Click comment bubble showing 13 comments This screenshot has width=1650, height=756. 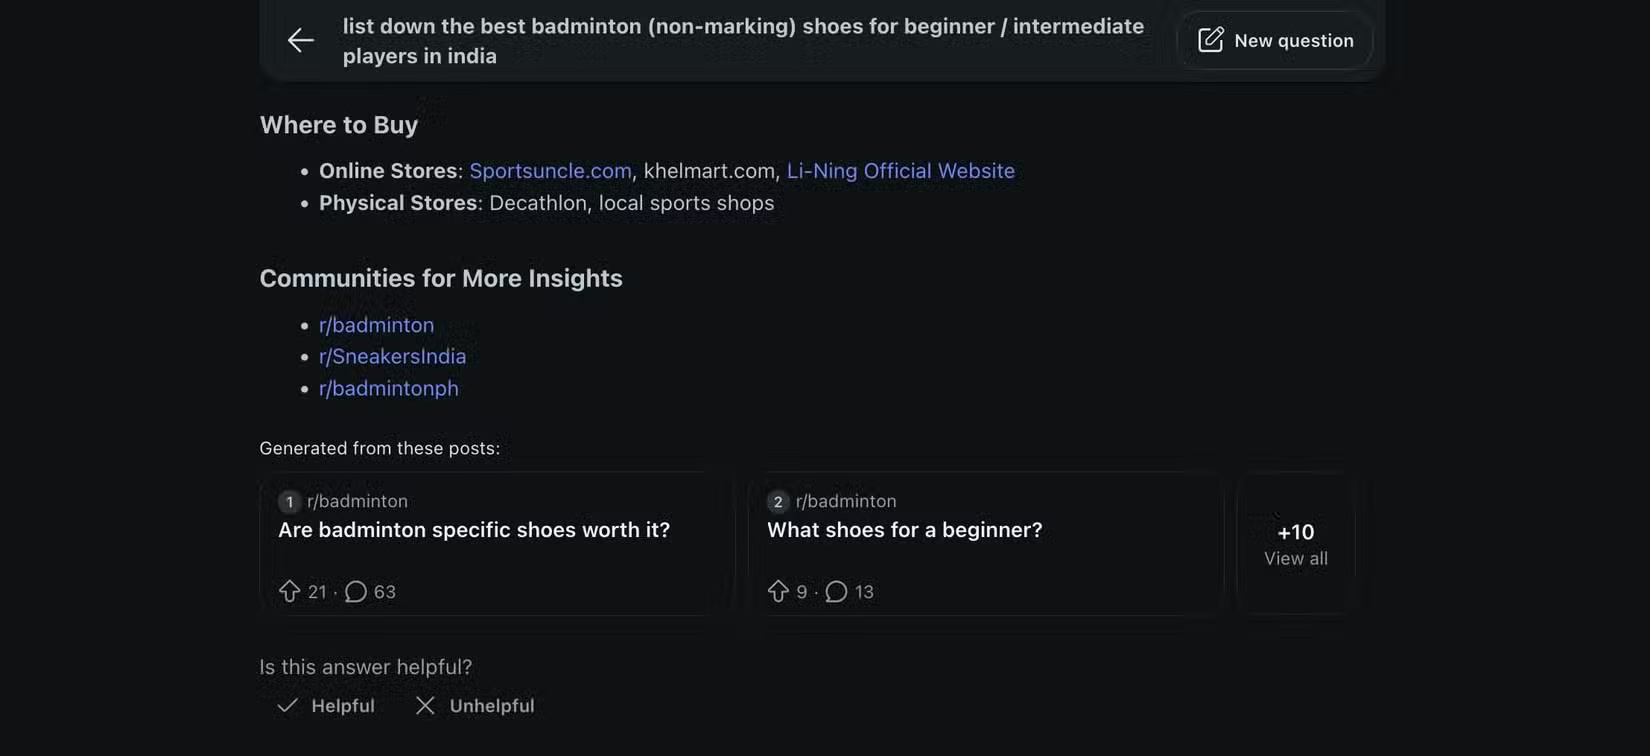pos(836,591)
